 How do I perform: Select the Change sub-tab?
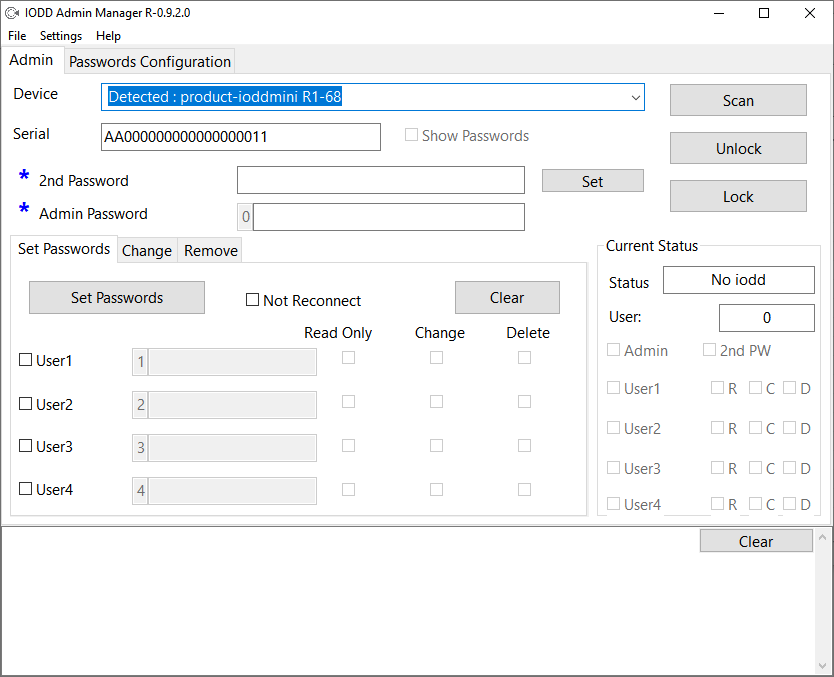click(x=147, y=250)
